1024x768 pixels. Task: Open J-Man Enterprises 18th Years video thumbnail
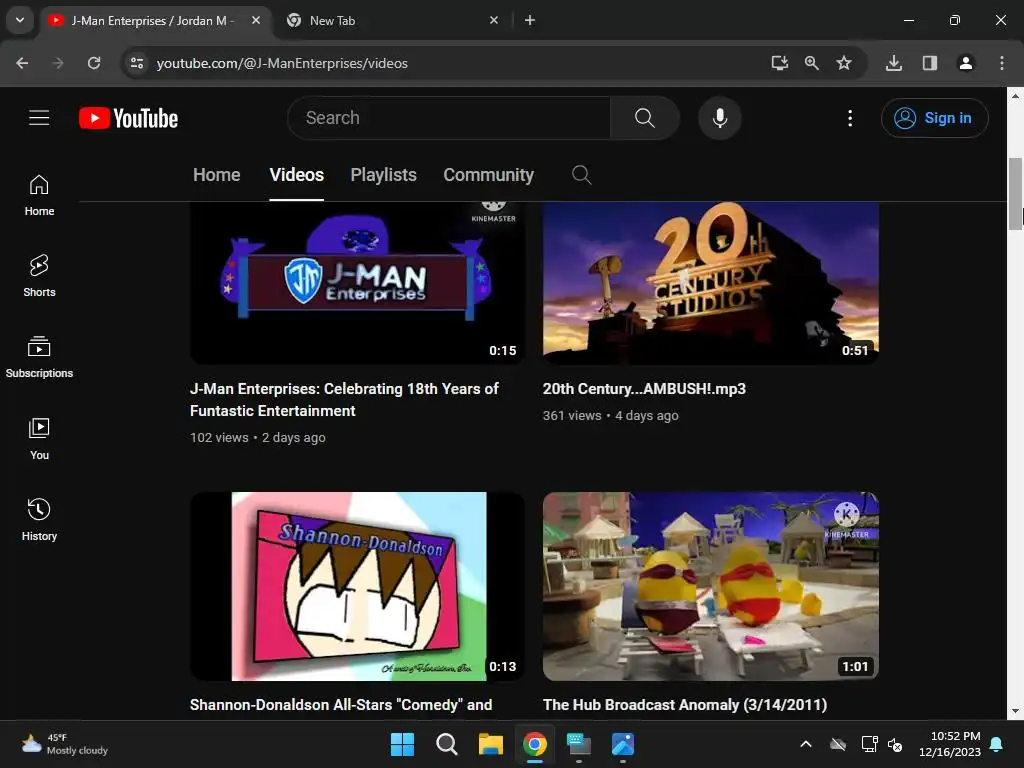(357, 283)
